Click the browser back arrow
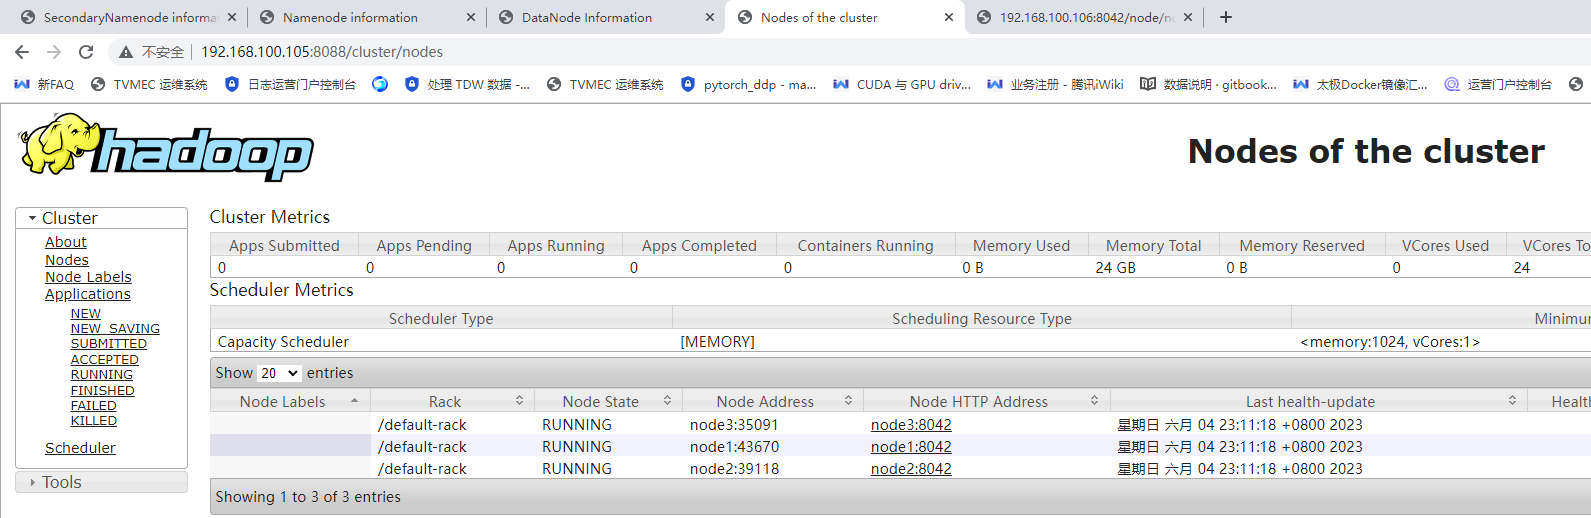The width and height of the screenshot is (1591, 518). point(22,52)
